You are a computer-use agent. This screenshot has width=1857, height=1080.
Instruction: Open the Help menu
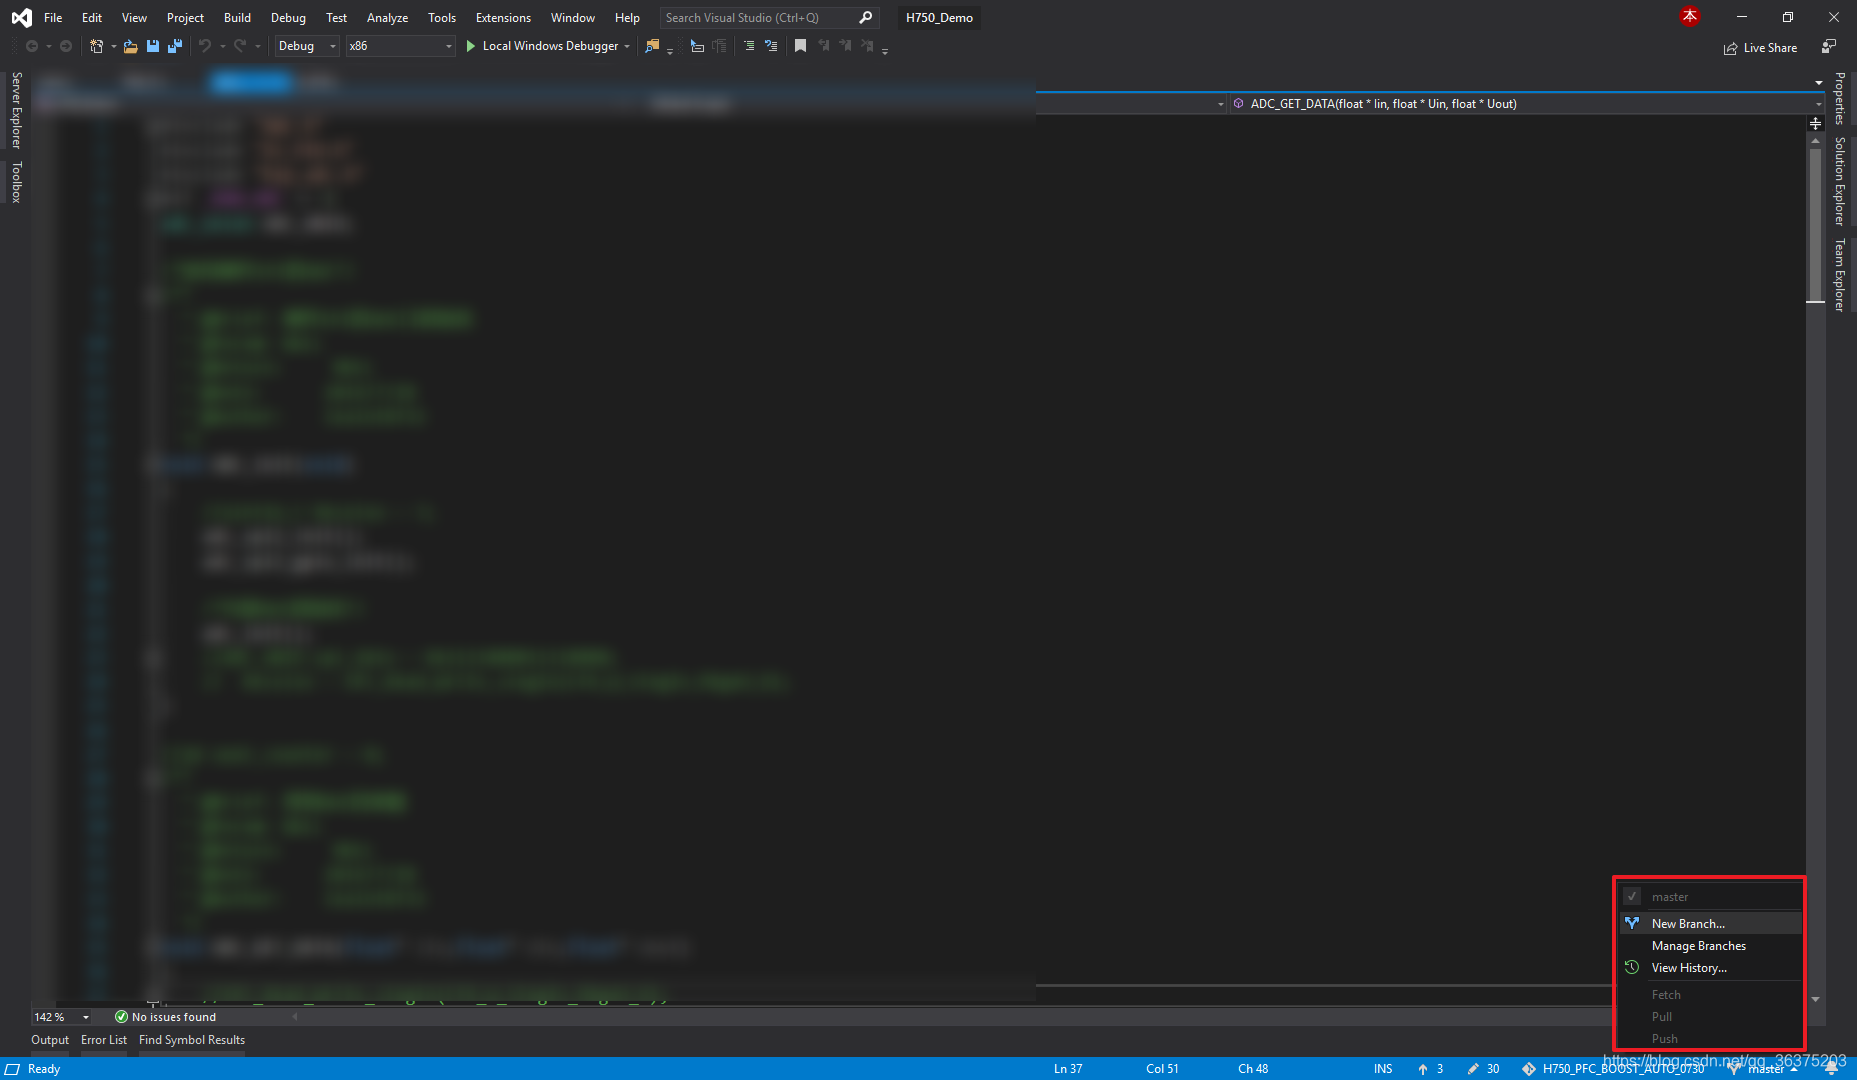click(627, 18)
